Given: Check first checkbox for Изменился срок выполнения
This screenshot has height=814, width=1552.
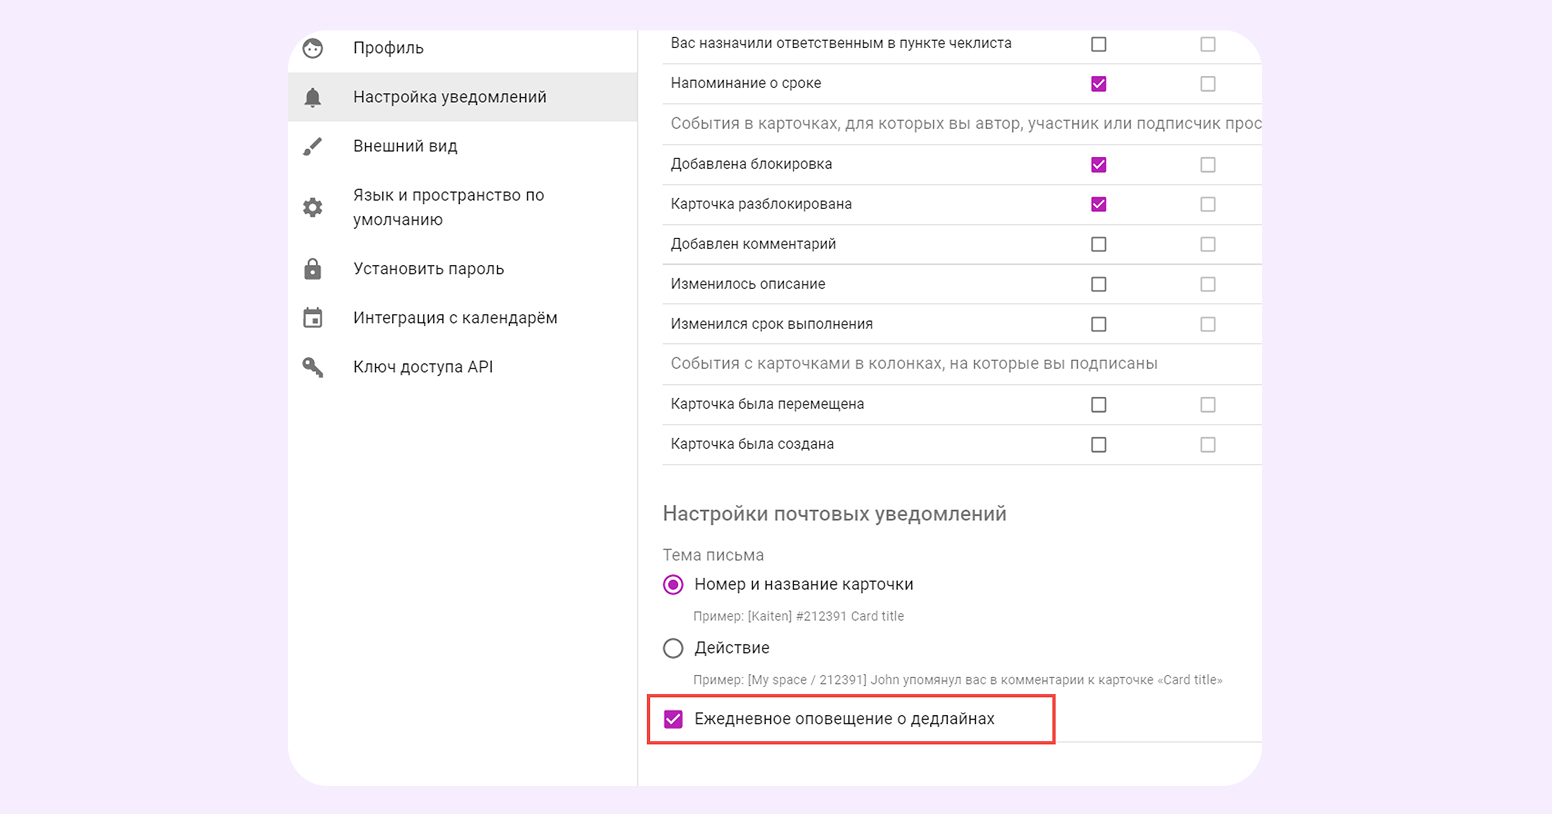Looking at the screenshot, I should click(1099, 324).
